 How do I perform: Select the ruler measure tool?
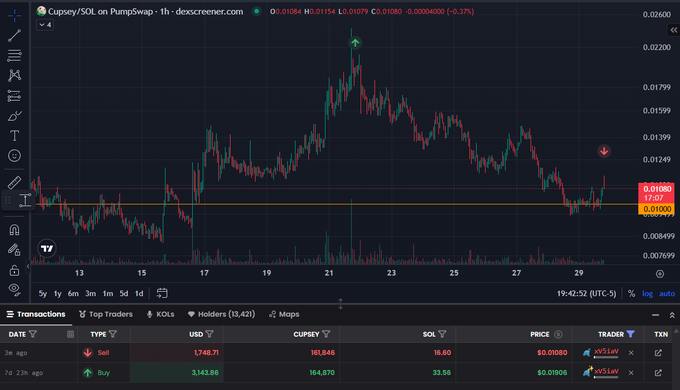(14, 183)
